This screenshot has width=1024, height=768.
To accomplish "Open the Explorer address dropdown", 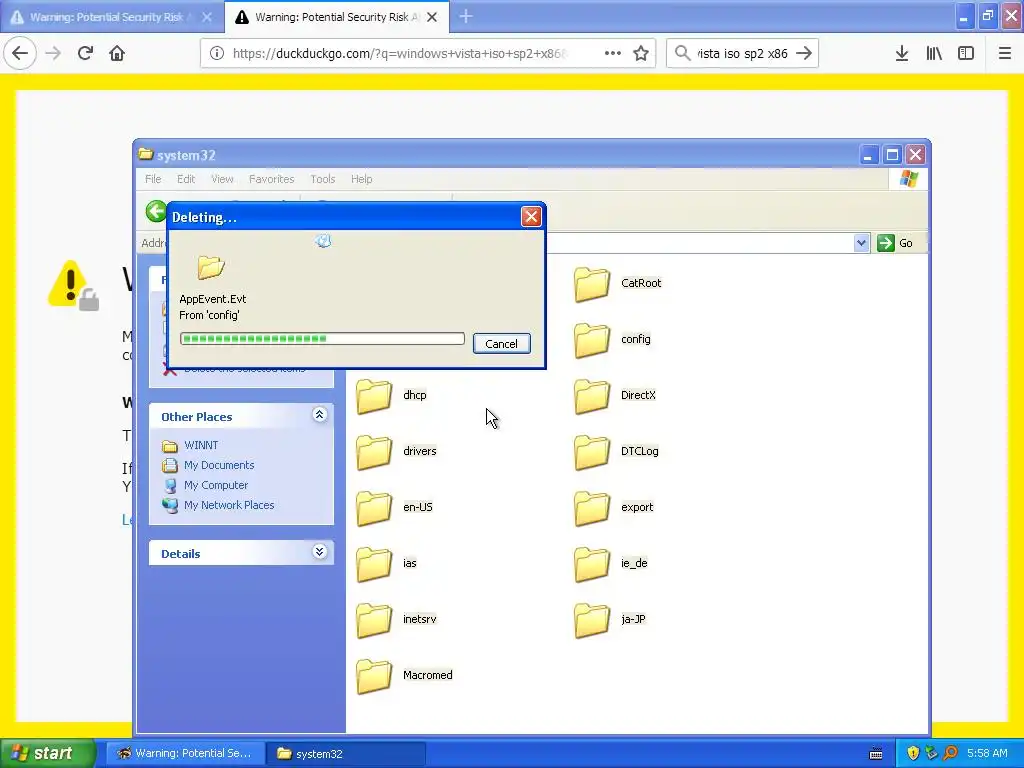I will [861, 243].
